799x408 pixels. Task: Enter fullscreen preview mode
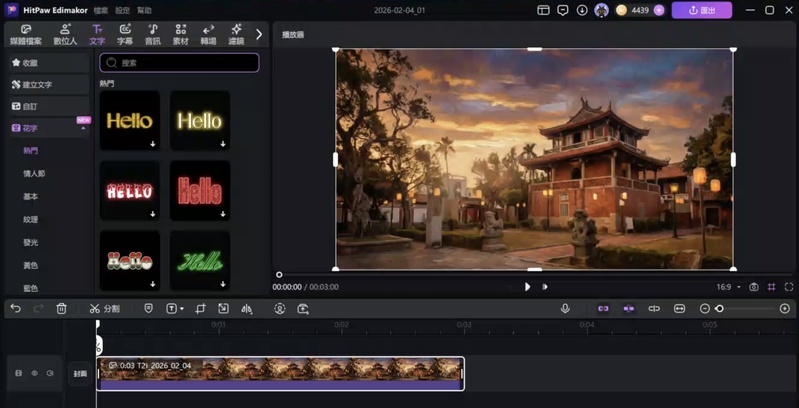788,287
